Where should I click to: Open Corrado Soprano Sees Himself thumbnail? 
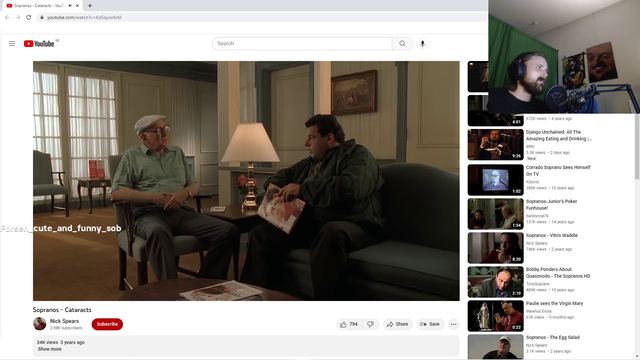495,180
